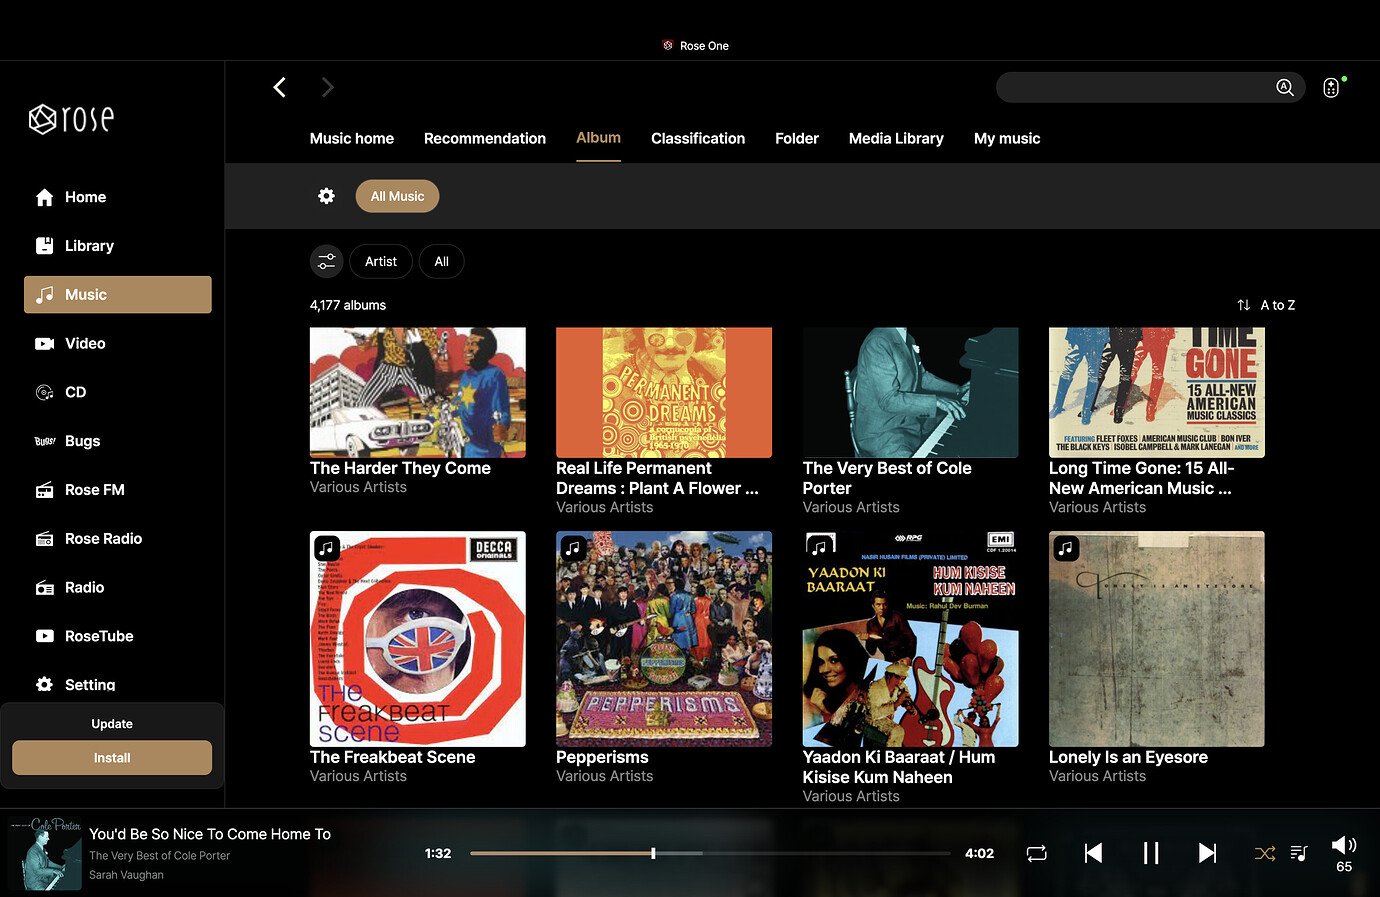Open the now-playing Cole Porter artwork
The width and height of the screenshot is (1380, 897).
[x=45, y=854]
